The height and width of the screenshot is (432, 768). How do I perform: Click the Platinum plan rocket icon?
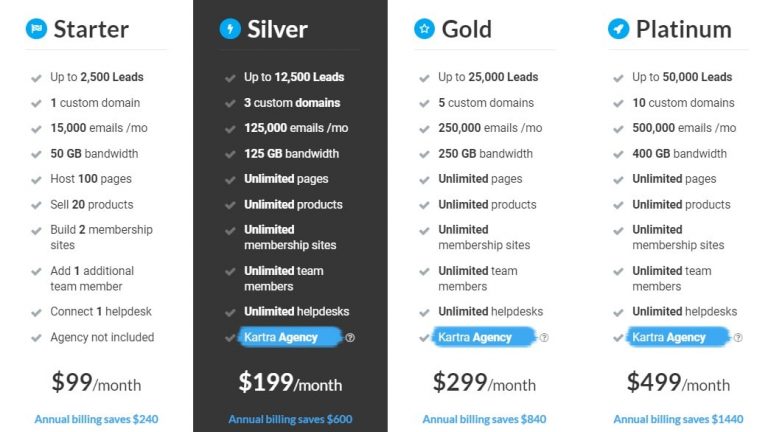pos(618,29)
